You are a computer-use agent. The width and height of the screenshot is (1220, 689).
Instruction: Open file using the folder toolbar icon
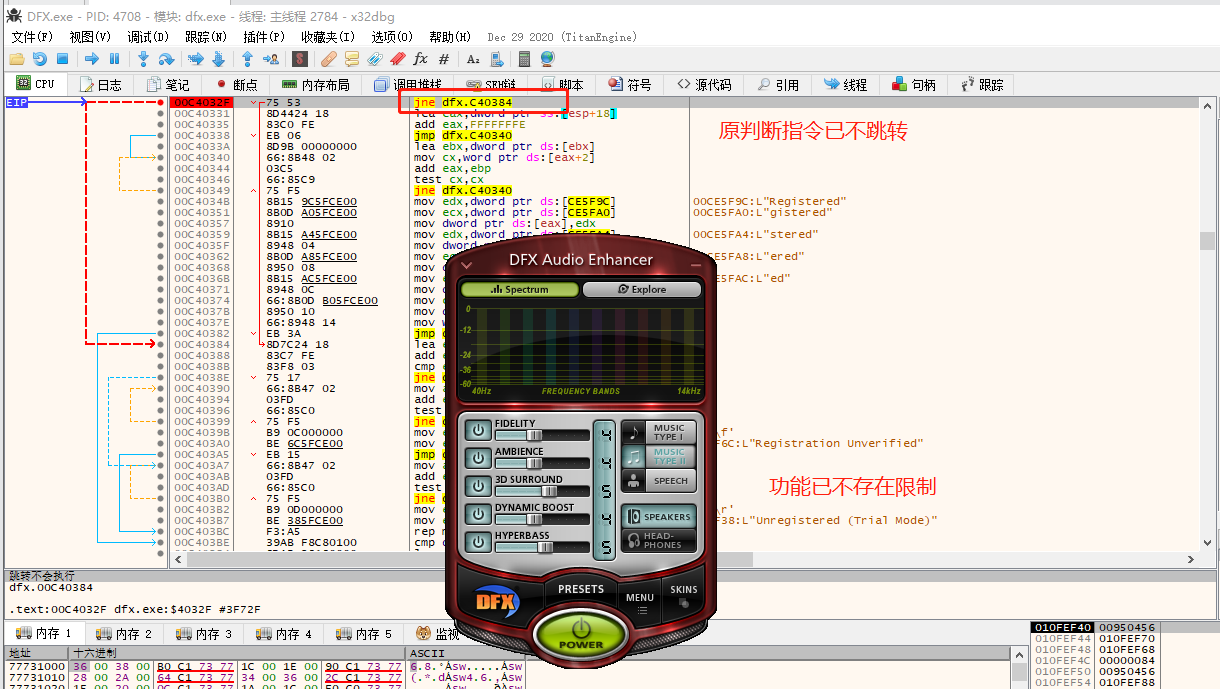pyautogui.click(x=17, y=59)
